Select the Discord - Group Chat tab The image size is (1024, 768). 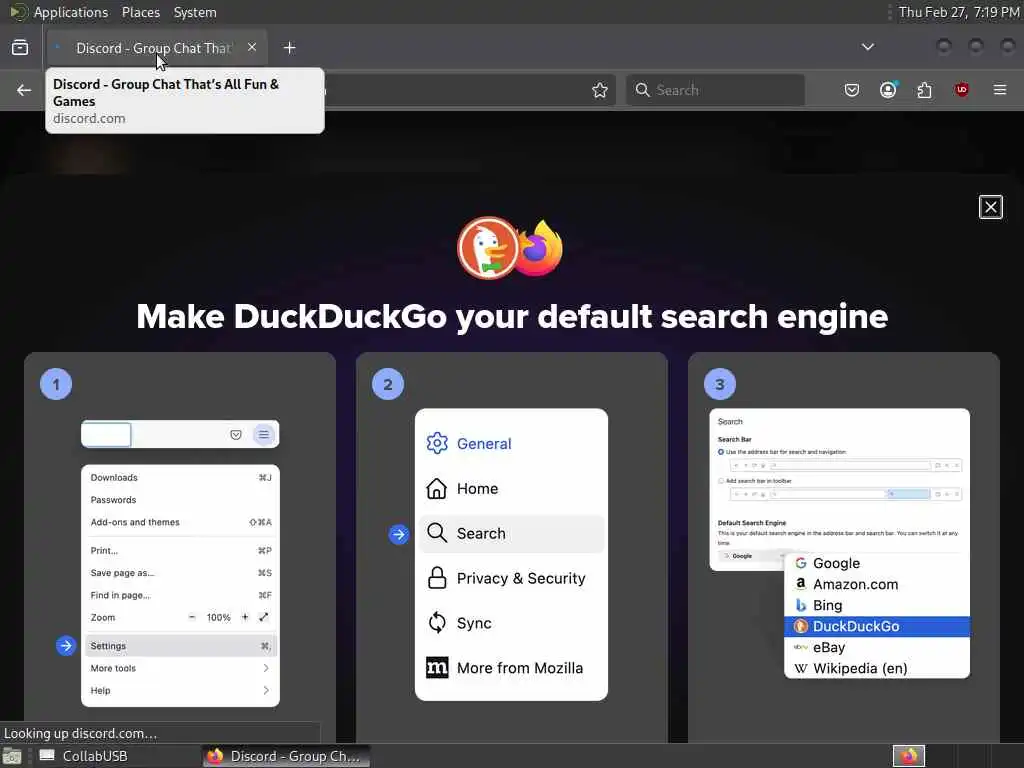(x=157, y=48)
